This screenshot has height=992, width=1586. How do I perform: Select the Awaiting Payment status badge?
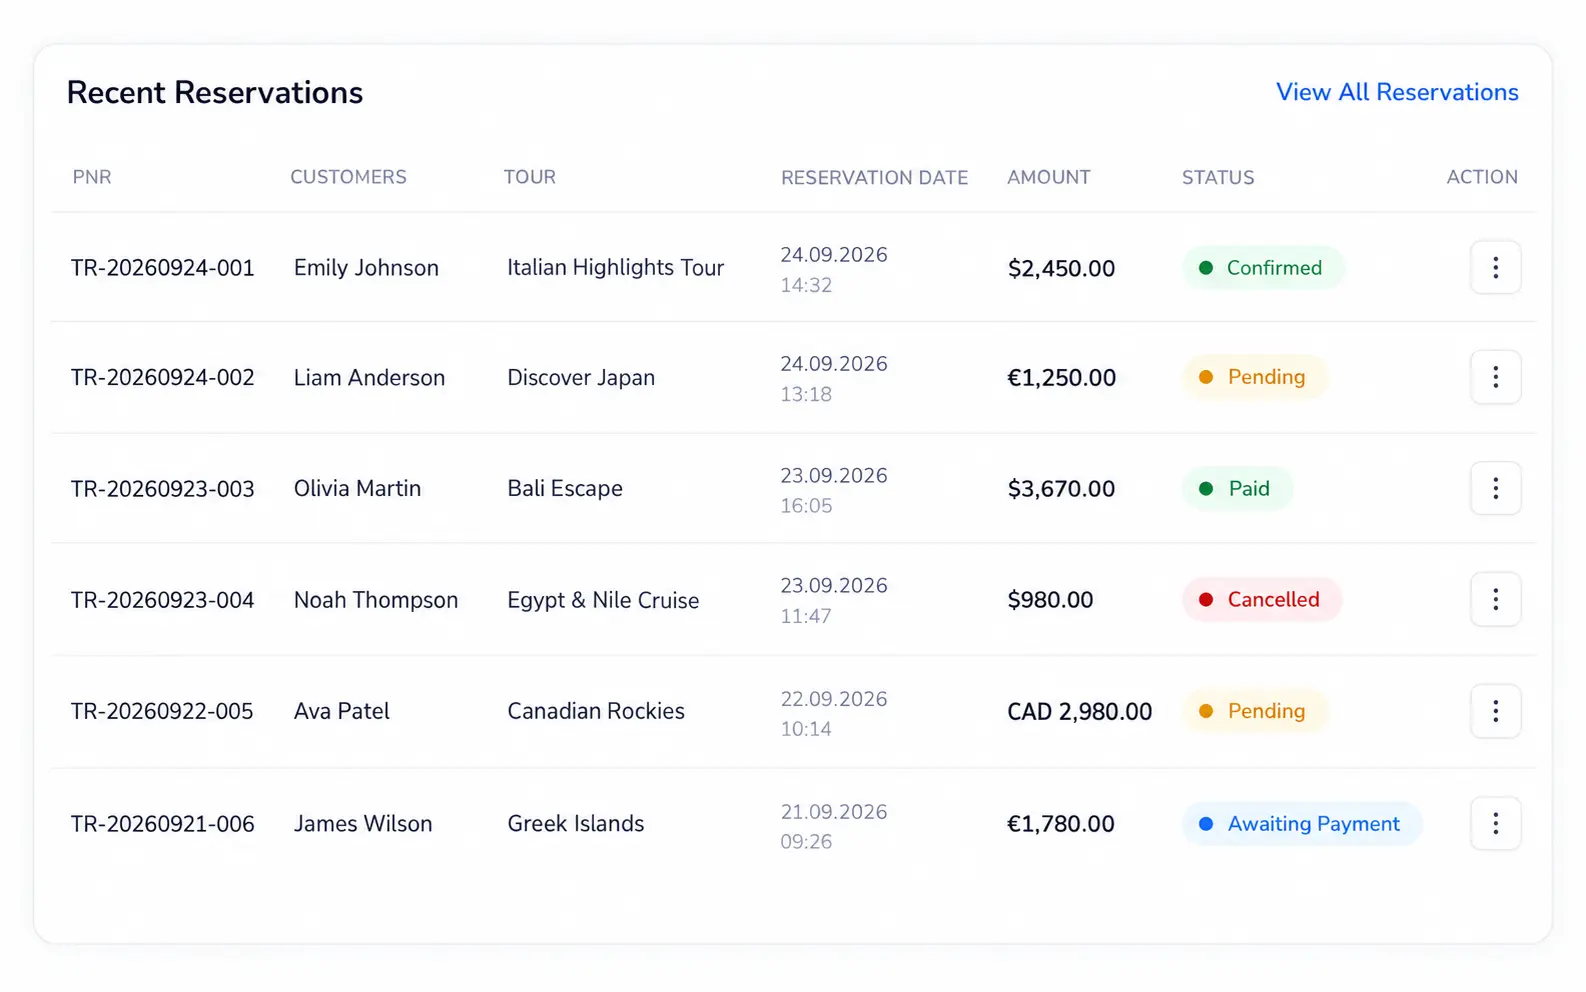1302,823
